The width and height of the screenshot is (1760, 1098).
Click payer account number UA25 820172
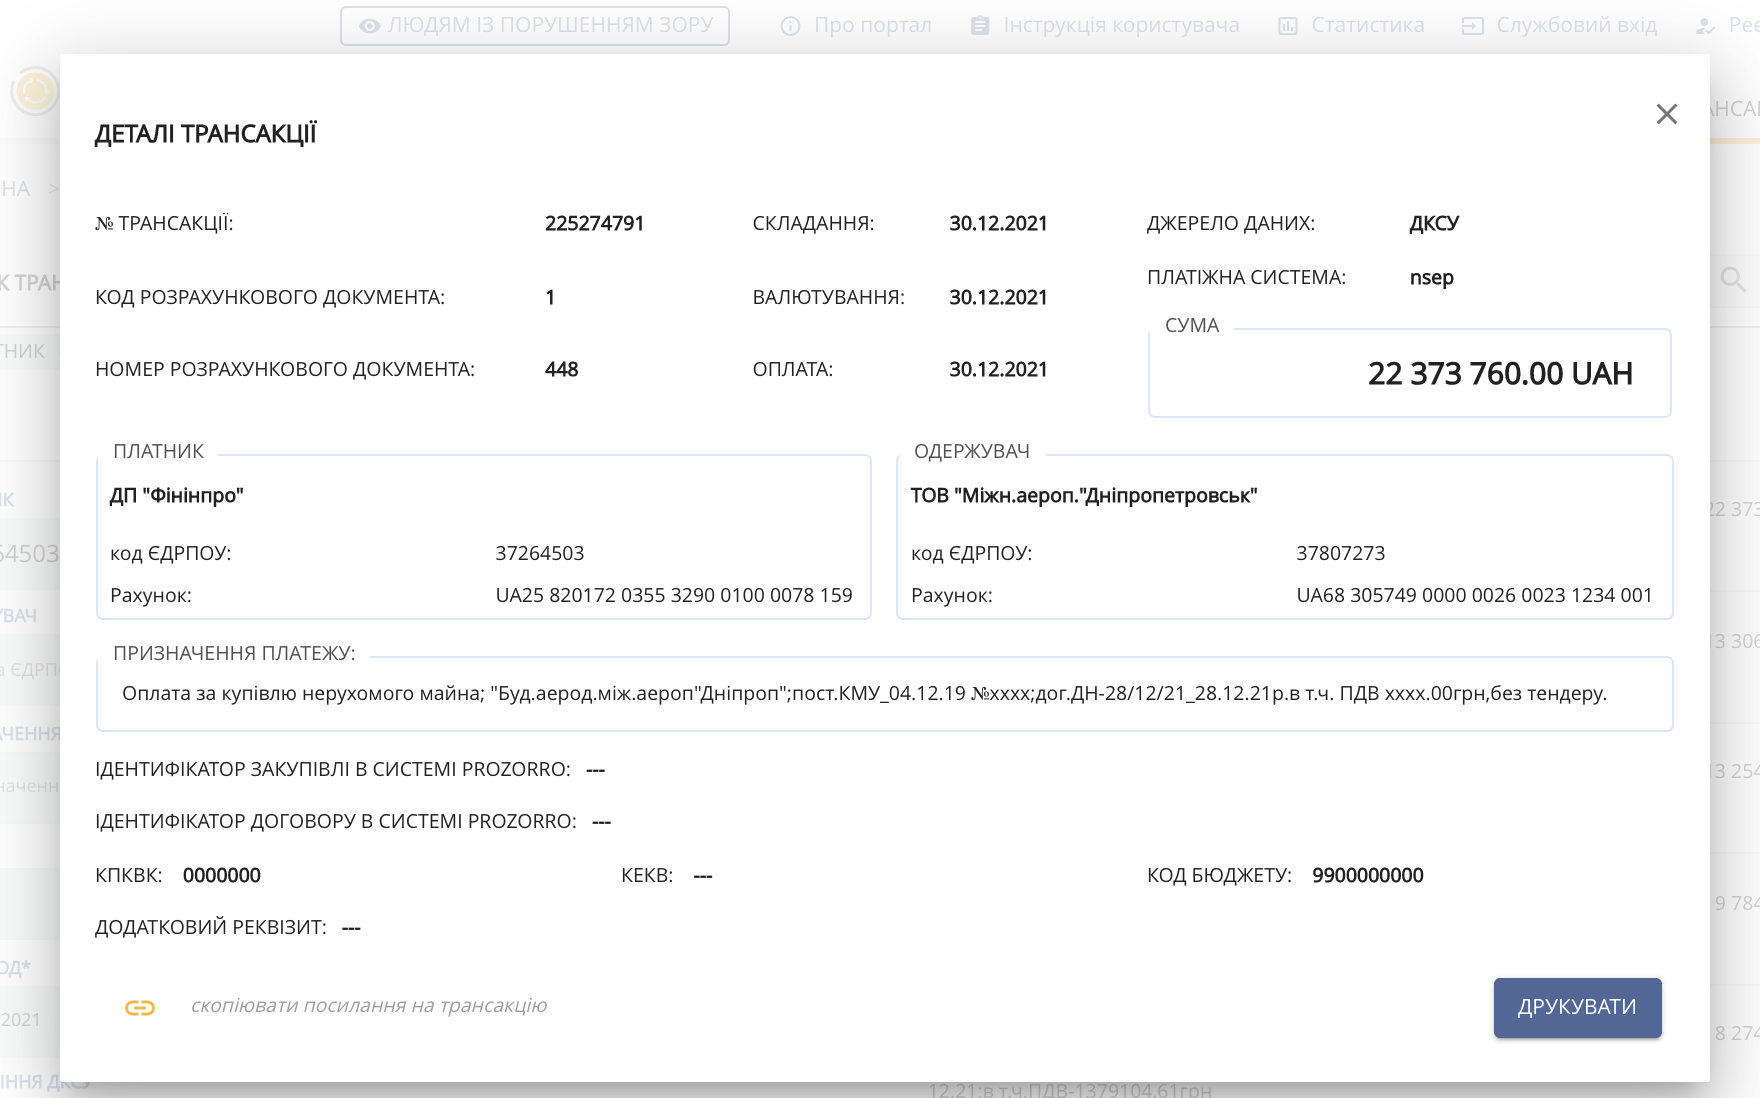pos(673,596)
